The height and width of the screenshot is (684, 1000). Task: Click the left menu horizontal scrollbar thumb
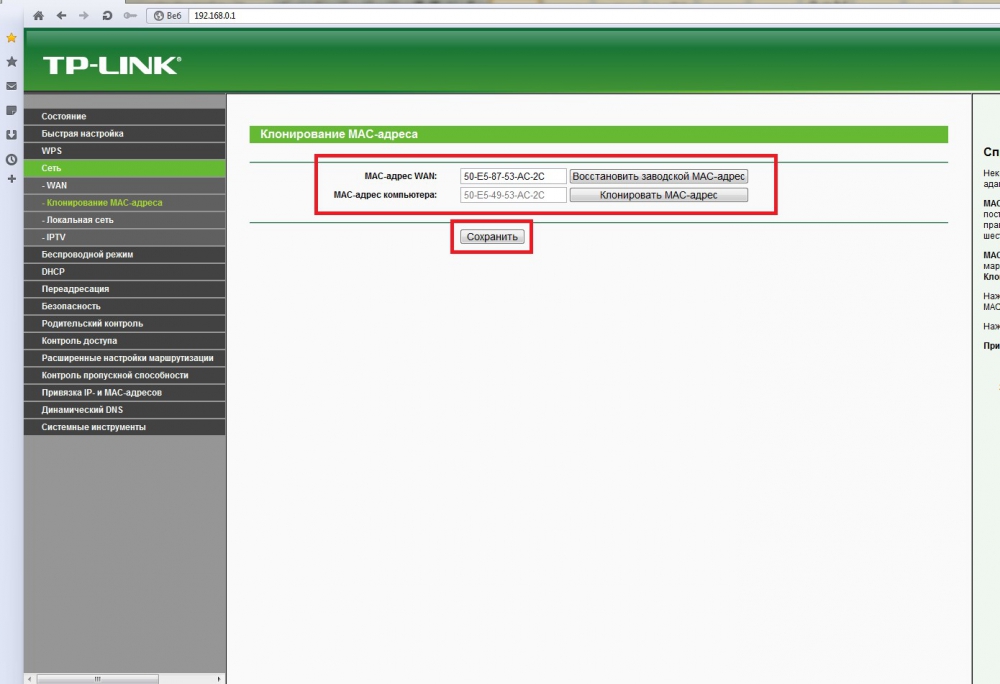pyautogui.click(x=97, y=678)
